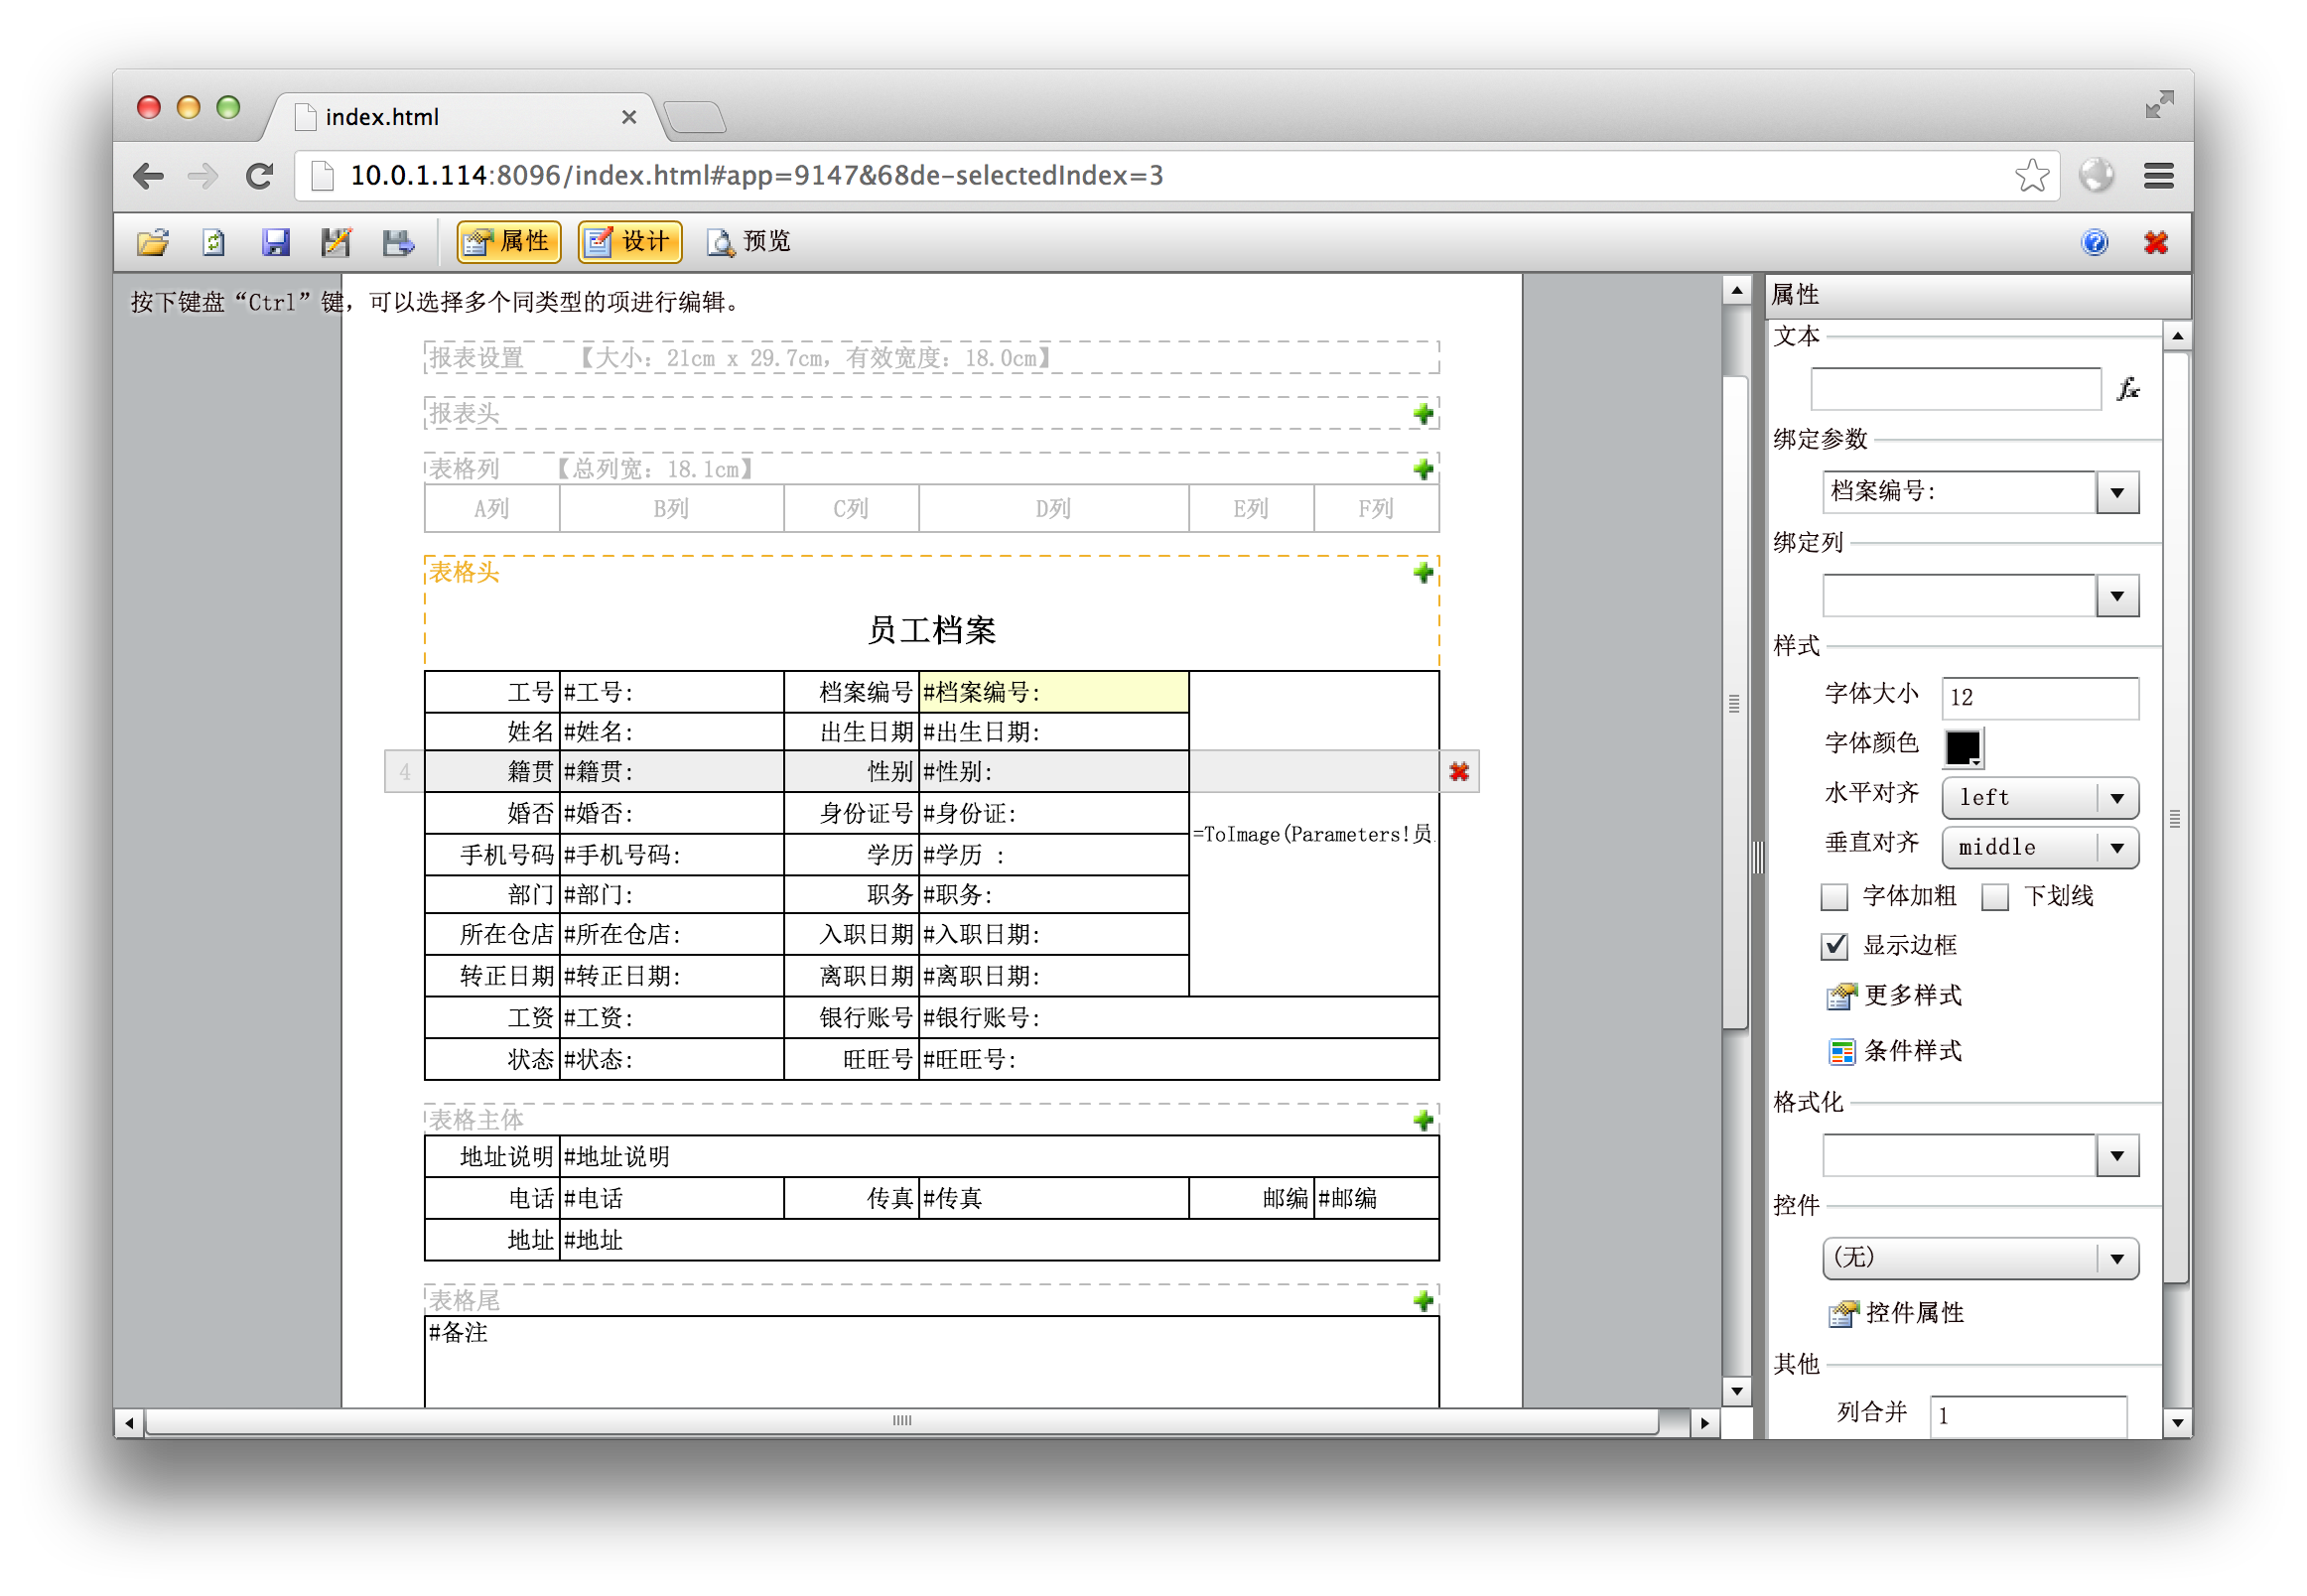Viewport: 2307px width, 1596px height.
Task: Click the 控件属性 icon
Action: (x=1842, y=1313)
